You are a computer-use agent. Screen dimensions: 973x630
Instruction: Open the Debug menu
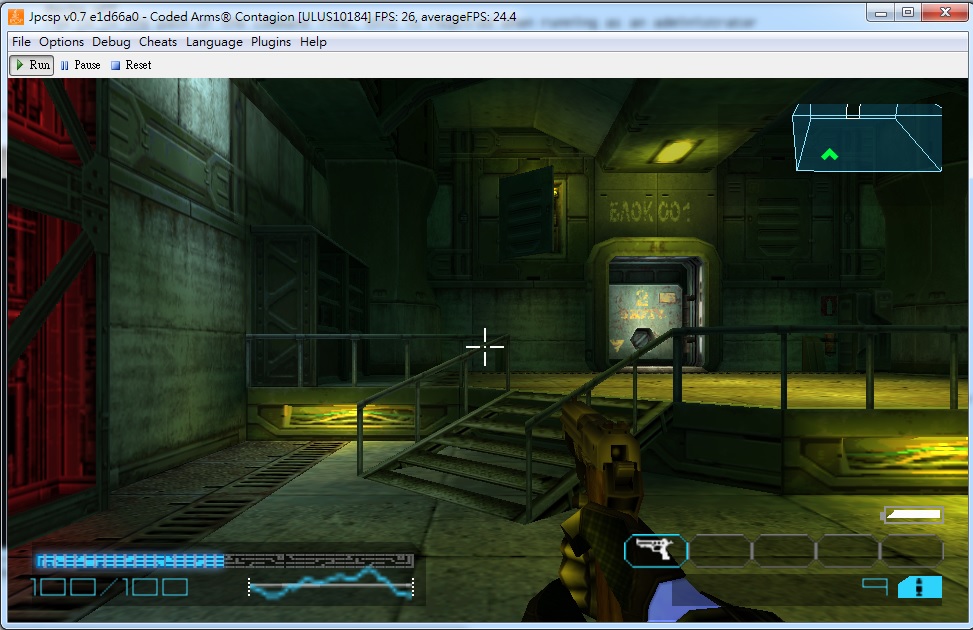(111, 42)
